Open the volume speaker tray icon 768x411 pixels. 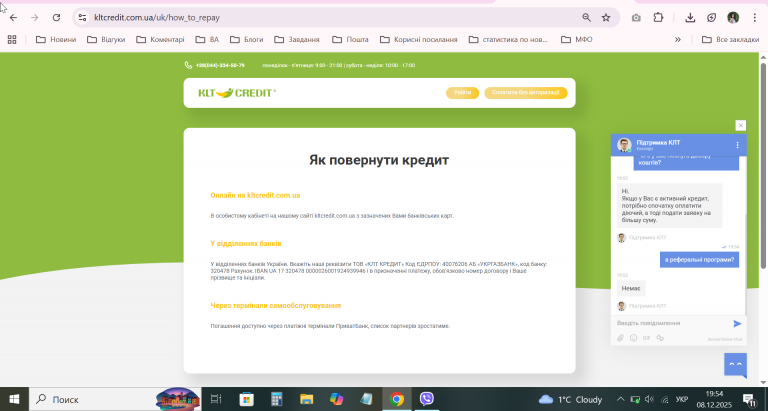pyautogui.click(x=649, y=399)
